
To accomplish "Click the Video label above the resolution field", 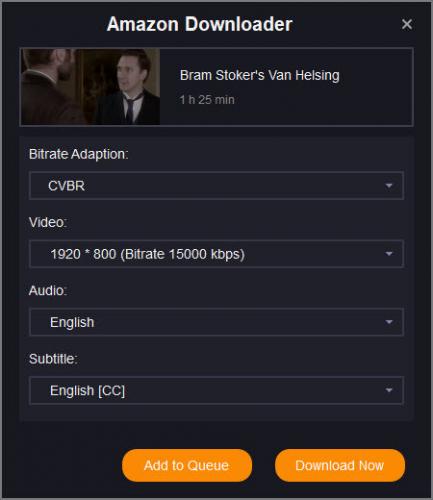I will (48, 222).
